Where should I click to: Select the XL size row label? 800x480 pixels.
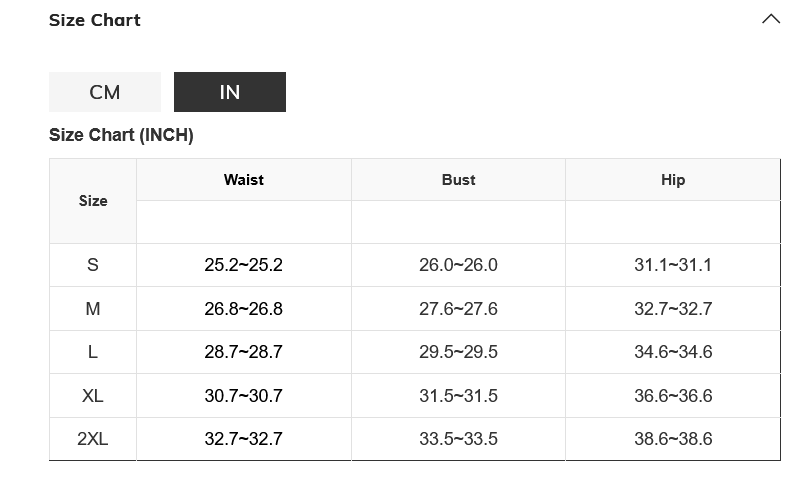(x=93, y=396)
